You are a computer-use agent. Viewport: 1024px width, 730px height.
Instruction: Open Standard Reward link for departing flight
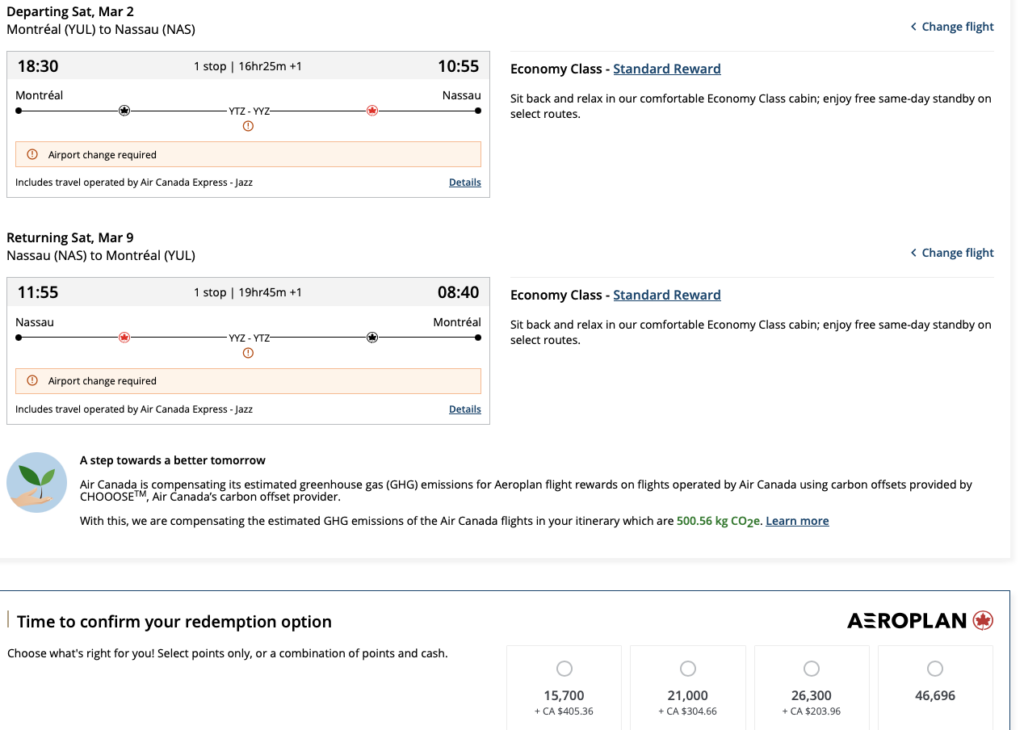coord(666,69)
